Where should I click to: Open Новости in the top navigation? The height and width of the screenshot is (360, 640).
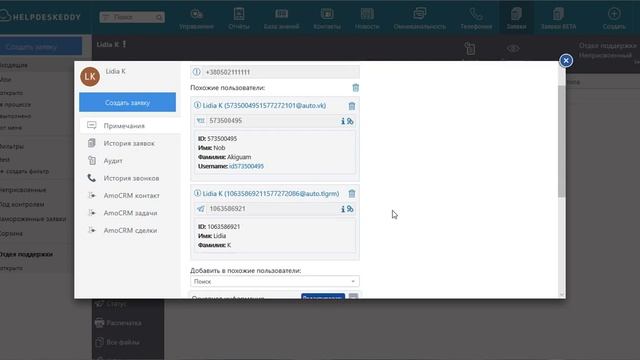click(367, 19)
